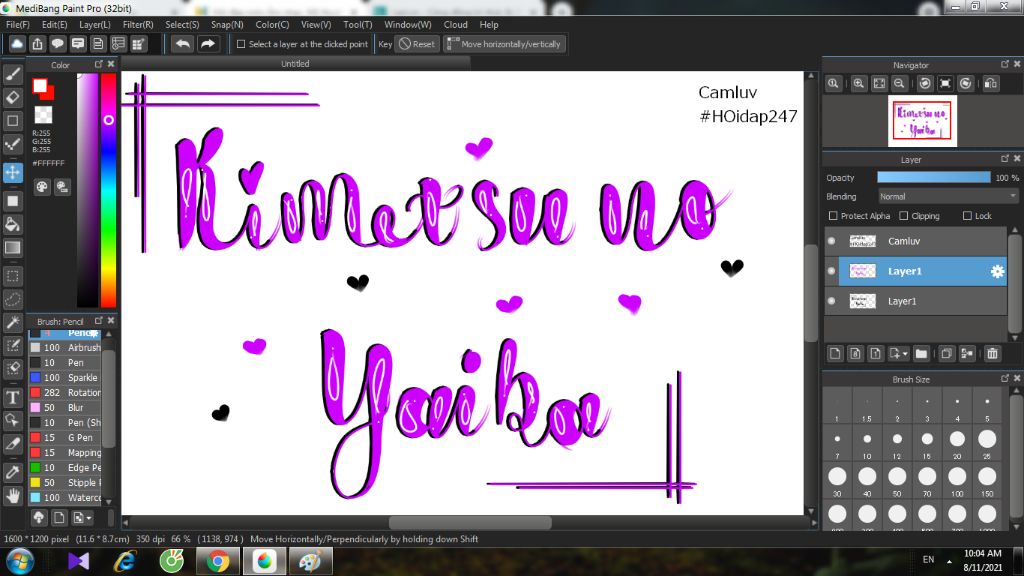
Task: Enable 'Select a layer at the clicked point'
Action: click(241, 44)
